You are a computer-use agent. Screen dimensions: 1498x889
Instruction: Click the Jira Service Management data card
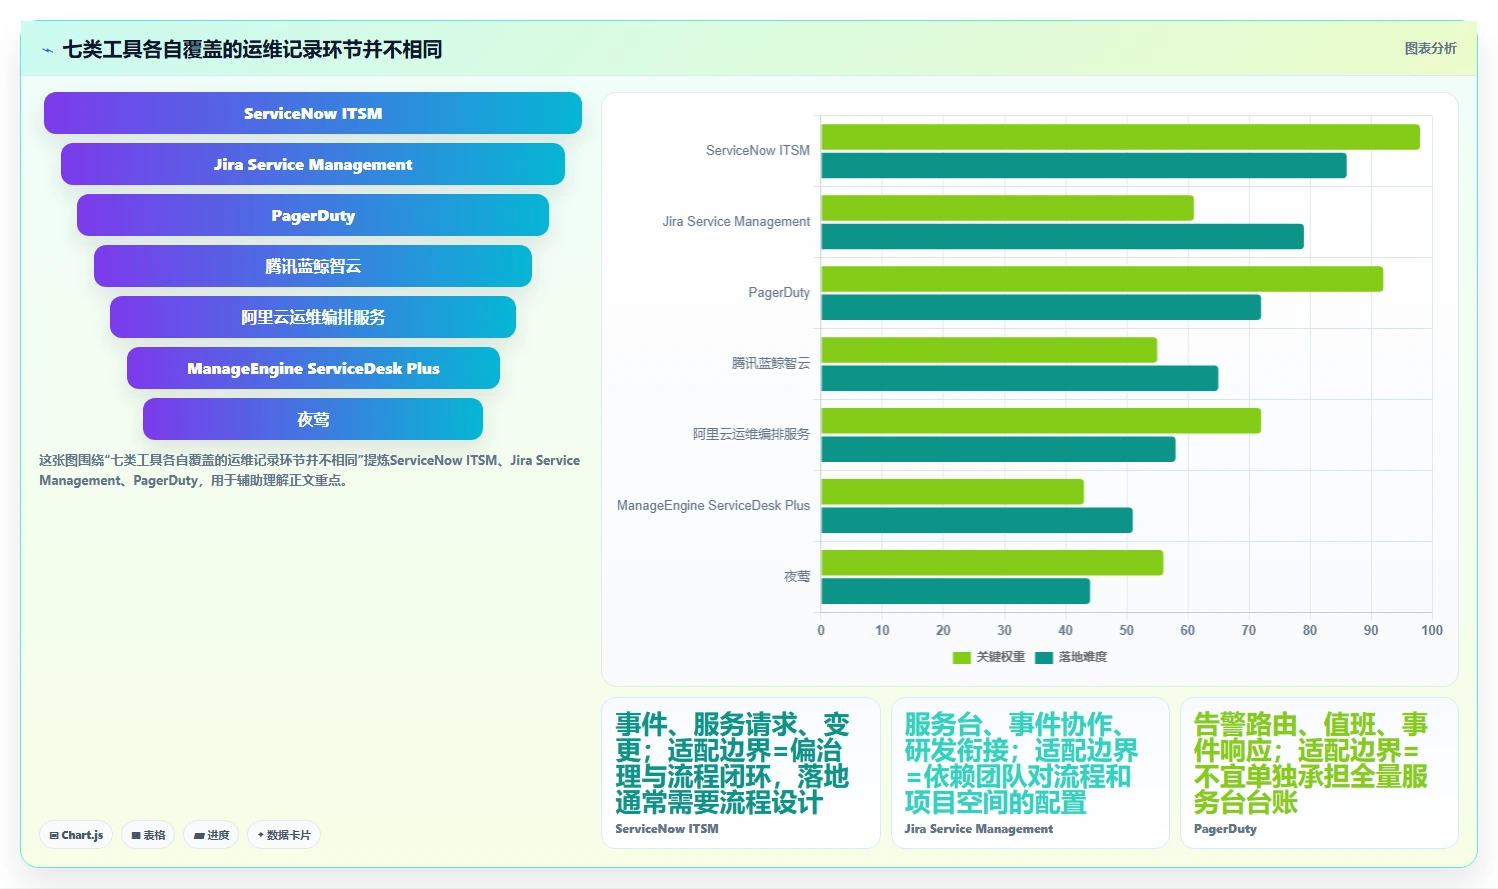[x=1030, y=773]
